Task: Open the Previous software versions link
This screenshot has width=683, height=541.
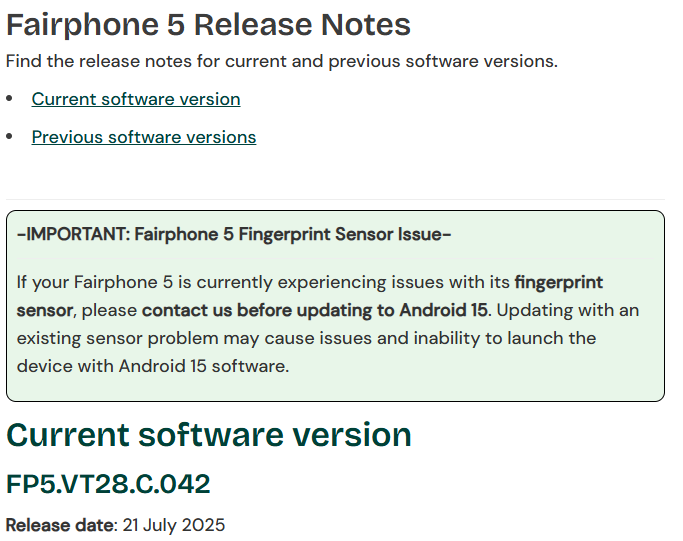Action: tap(144, 137)
